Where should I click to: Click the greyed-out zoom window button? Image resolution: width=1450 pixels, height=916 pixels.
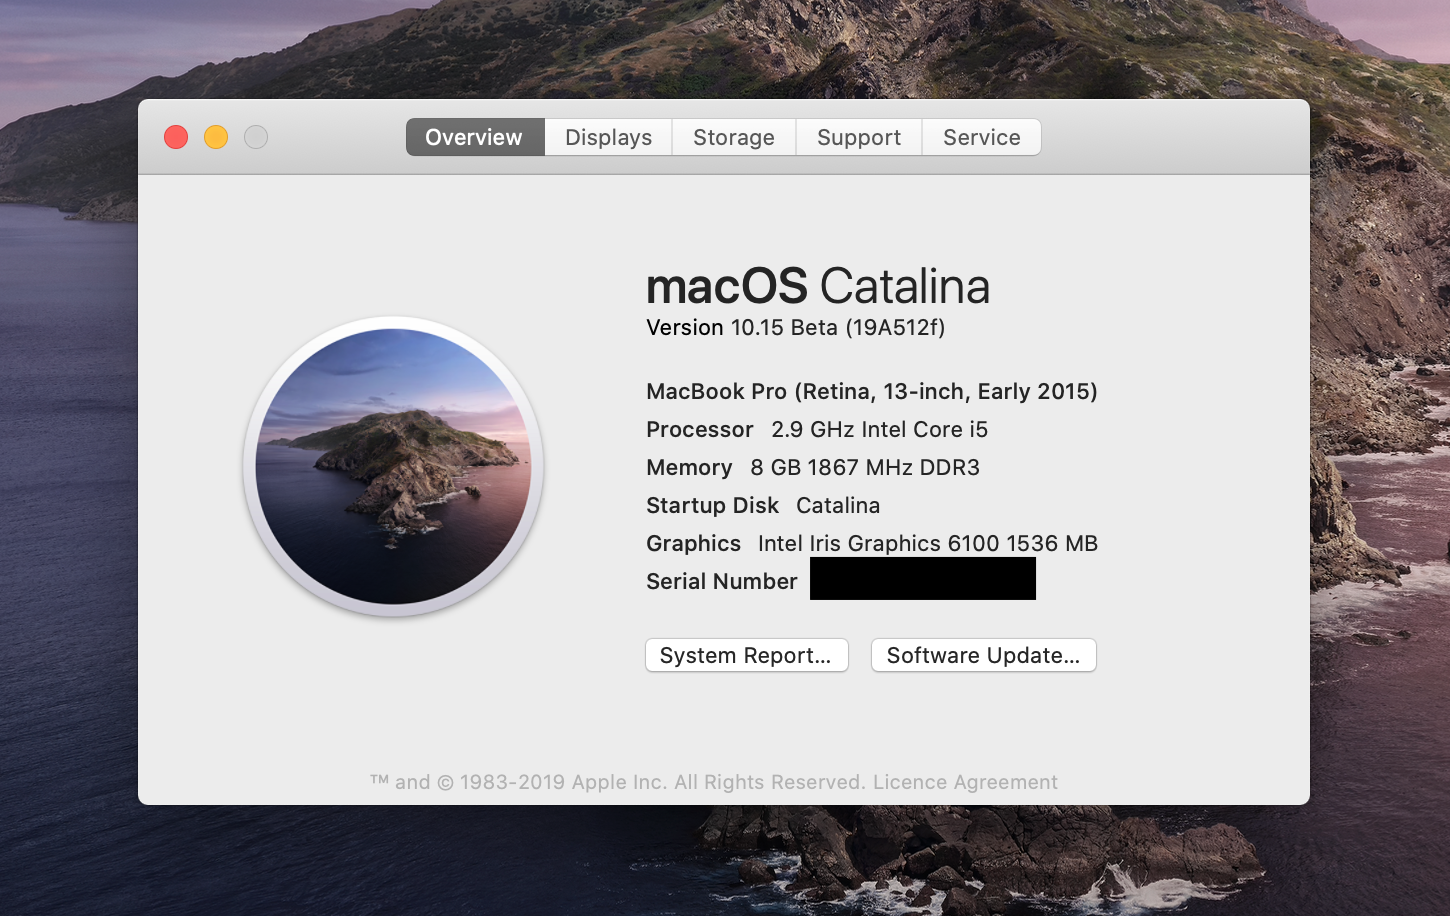click(256, 137)
